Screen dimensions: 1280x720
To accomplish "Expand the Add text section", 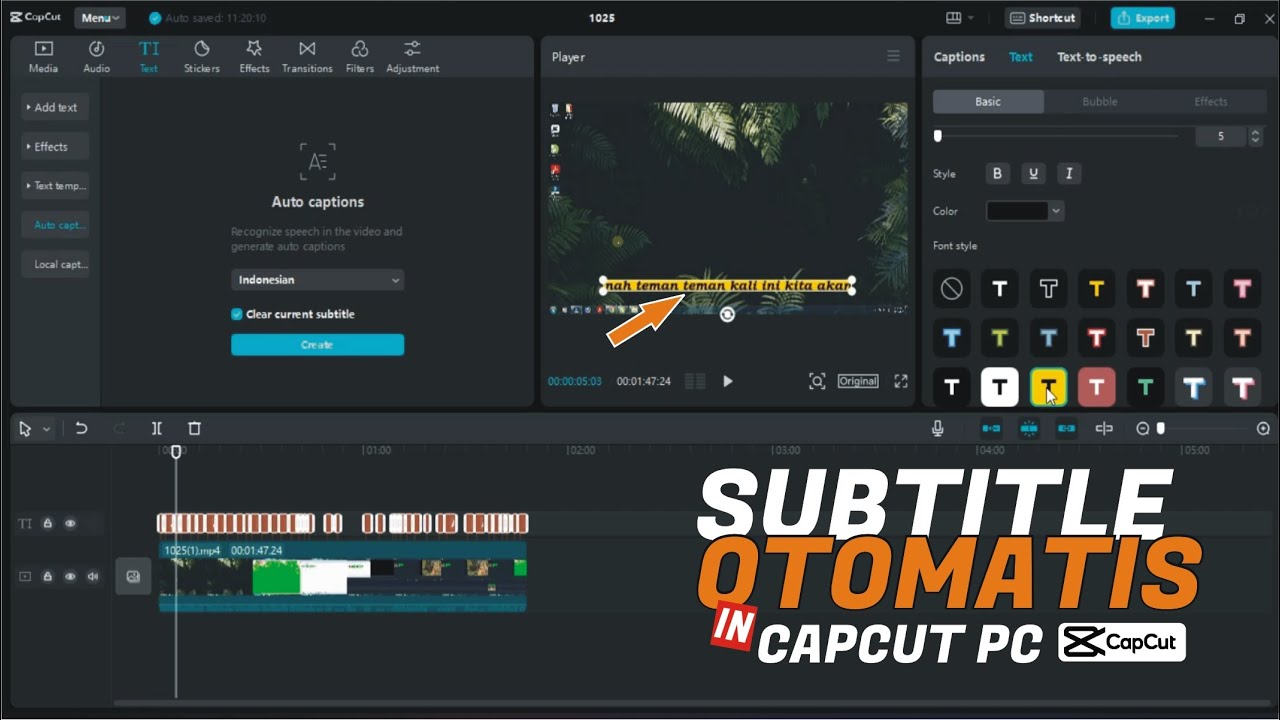I will point(55,107).
